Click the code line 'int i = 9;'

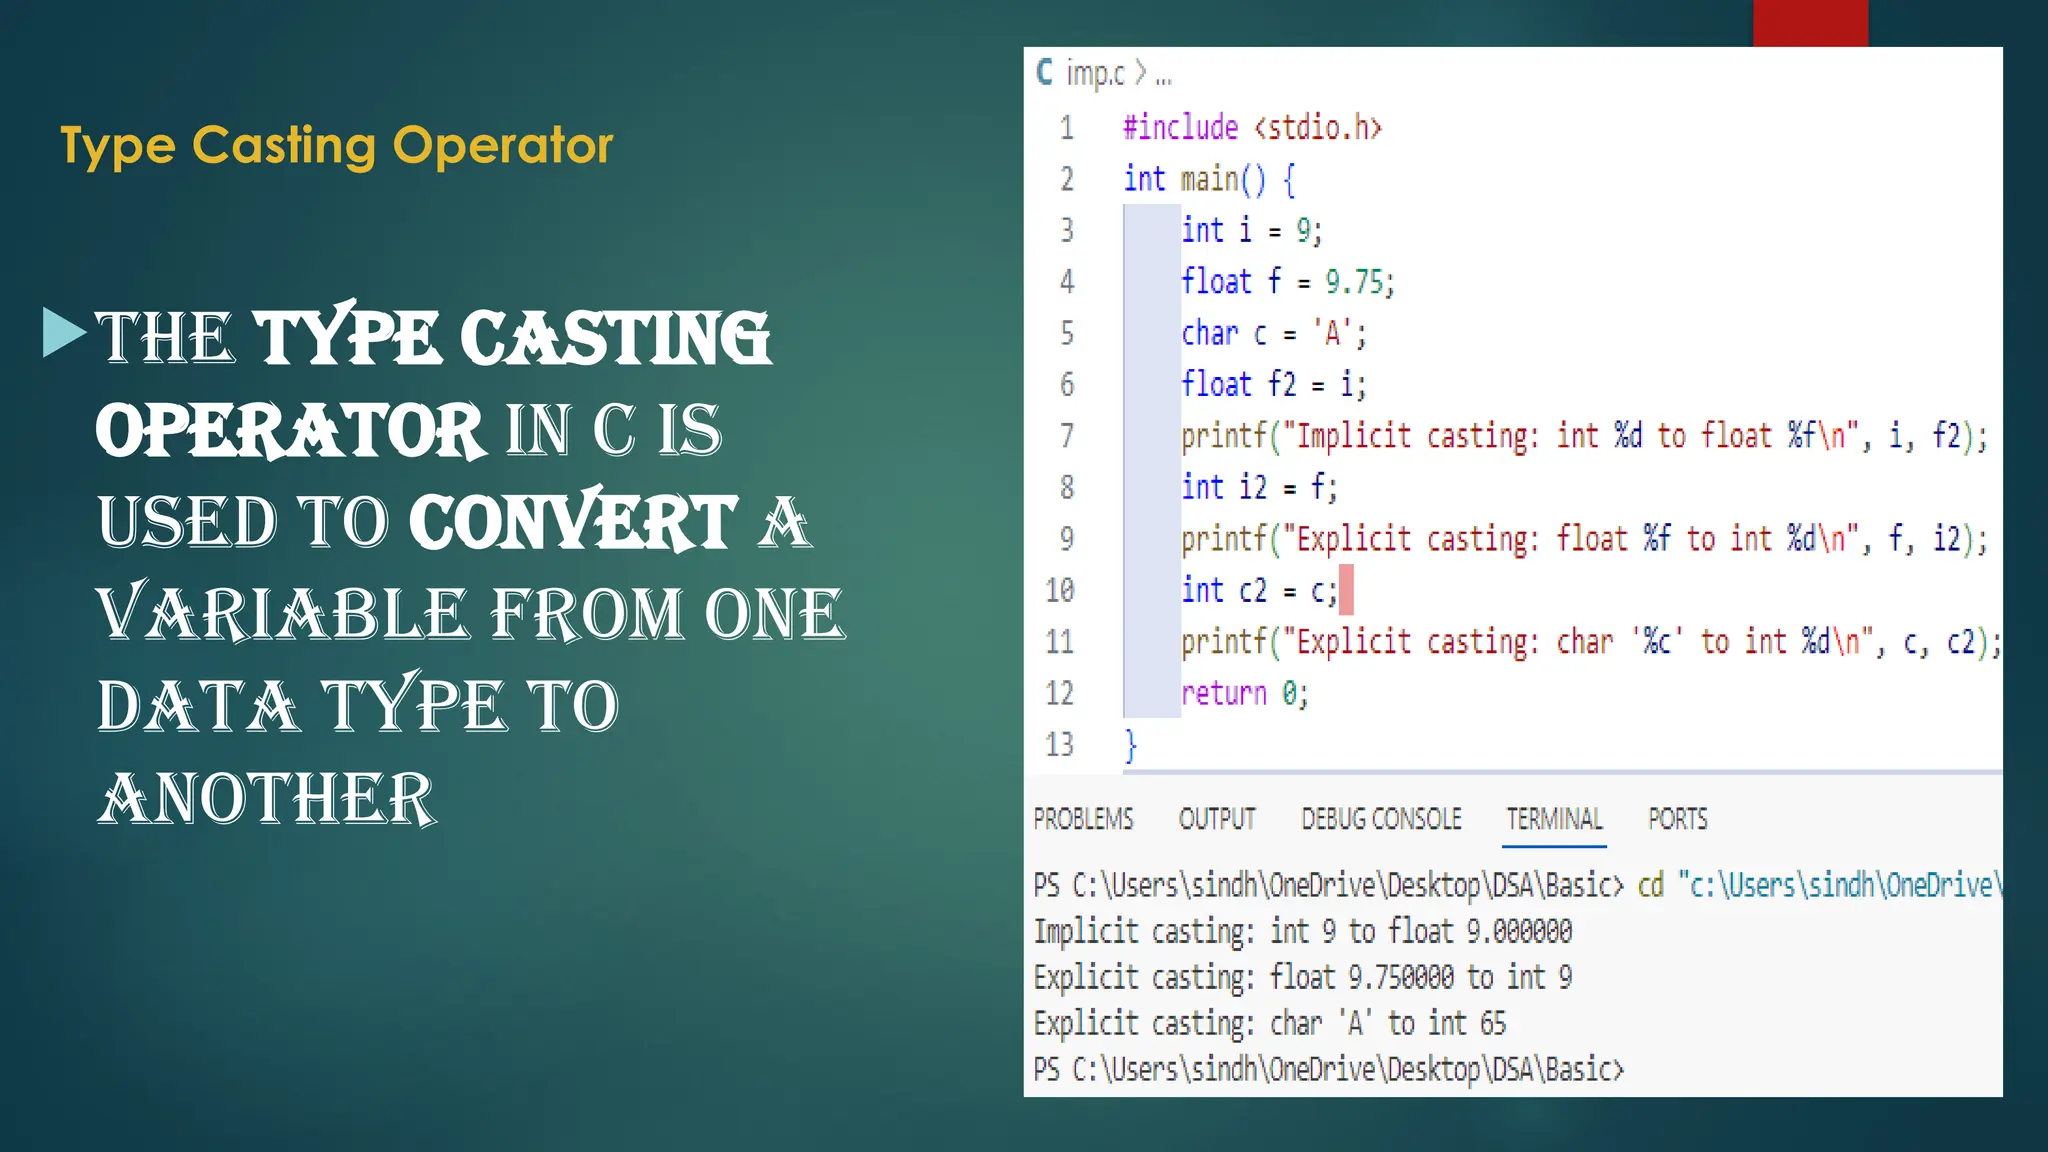pyautogui.click(x=1251, y=230)
